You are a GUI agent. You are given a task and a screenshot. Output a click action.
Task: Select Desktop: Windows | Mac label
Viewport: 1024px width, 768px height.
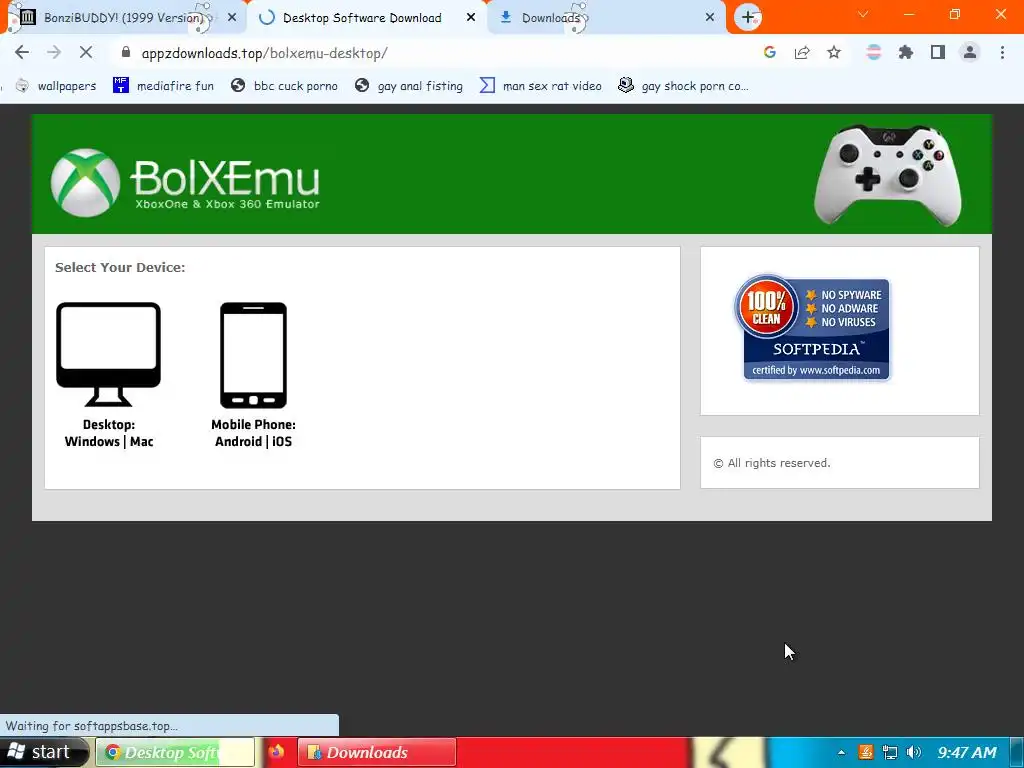pos(109,433)
